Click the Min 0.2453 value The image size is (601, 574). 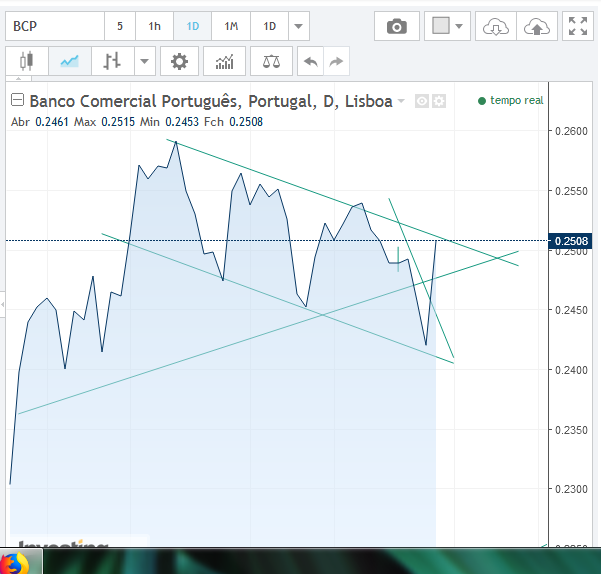(x=169, y=122)
